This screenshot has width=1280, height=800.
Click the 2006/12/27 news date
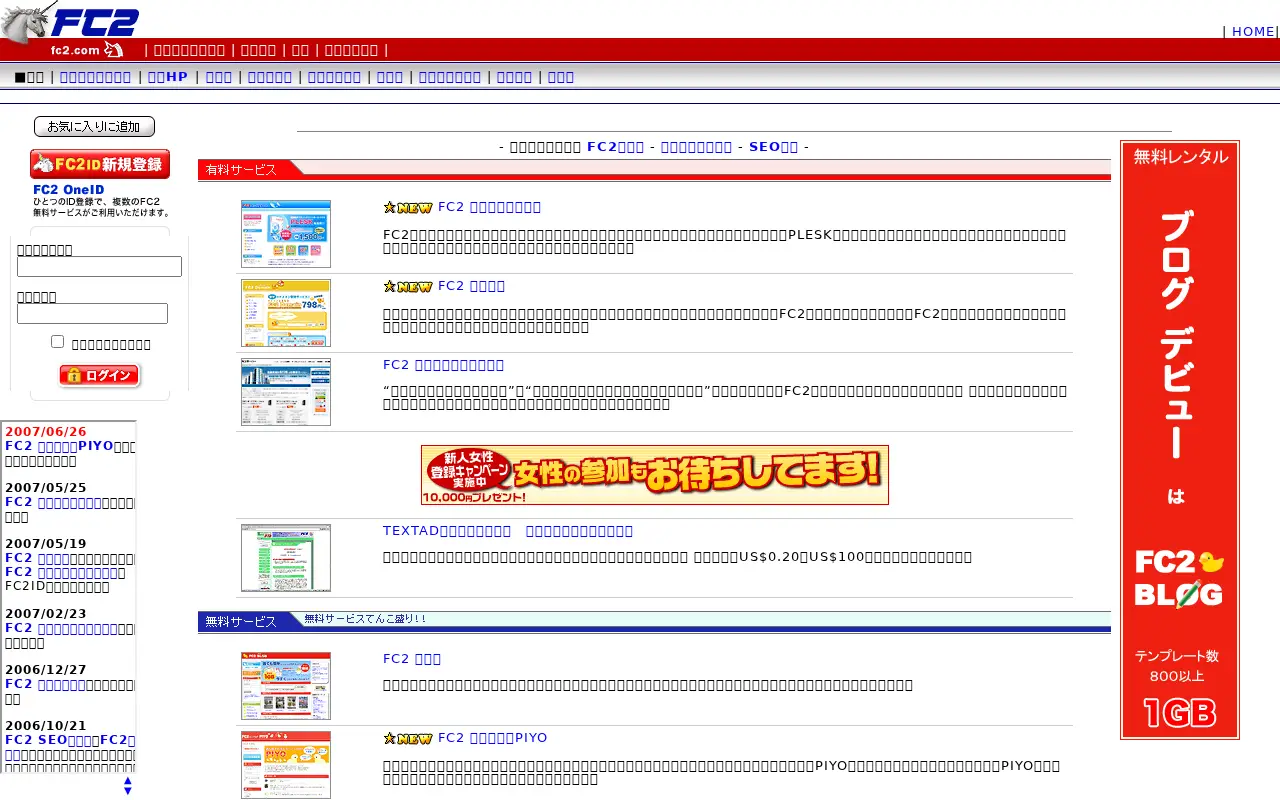(x=46, y=670)
